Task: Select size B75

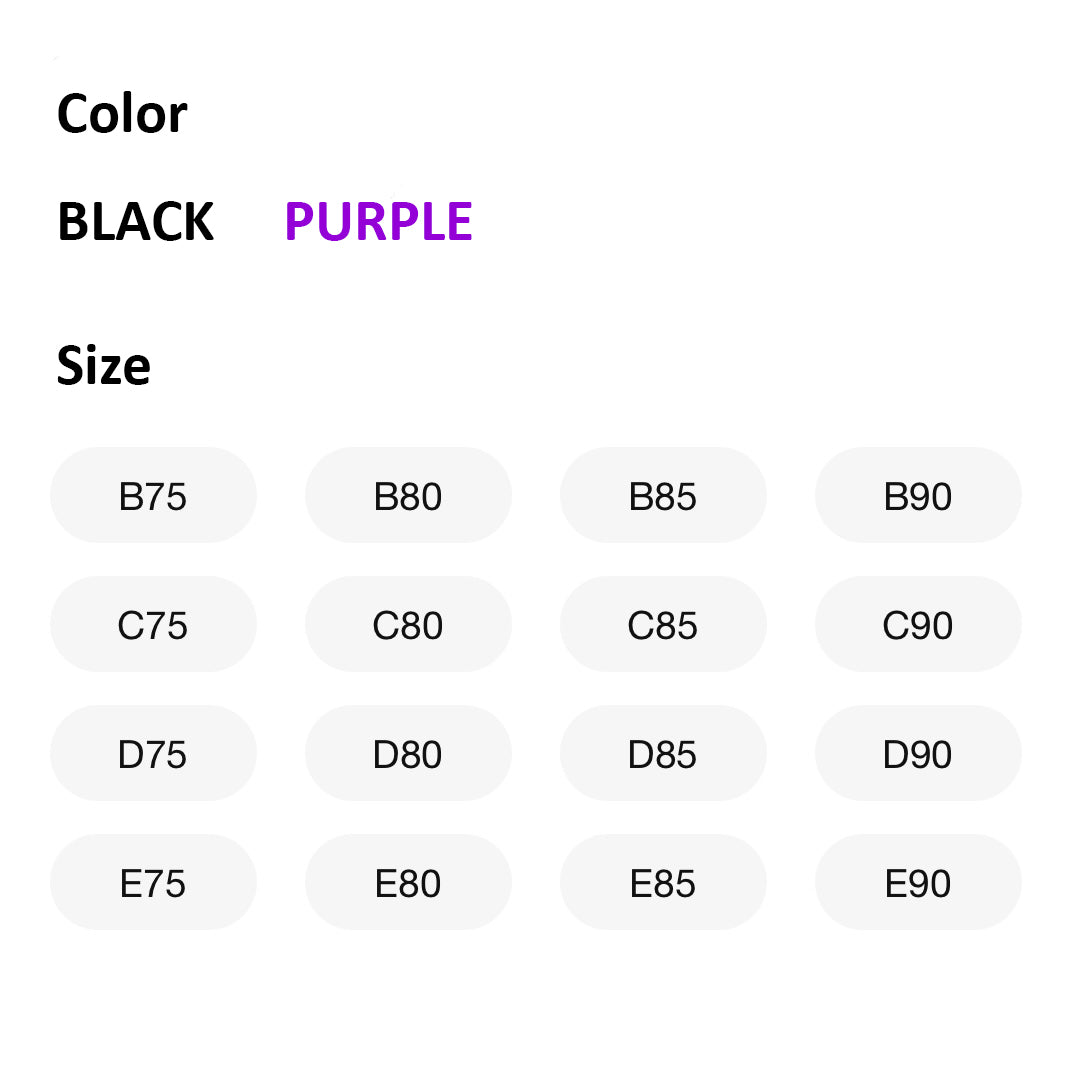Action: point(153,496)
